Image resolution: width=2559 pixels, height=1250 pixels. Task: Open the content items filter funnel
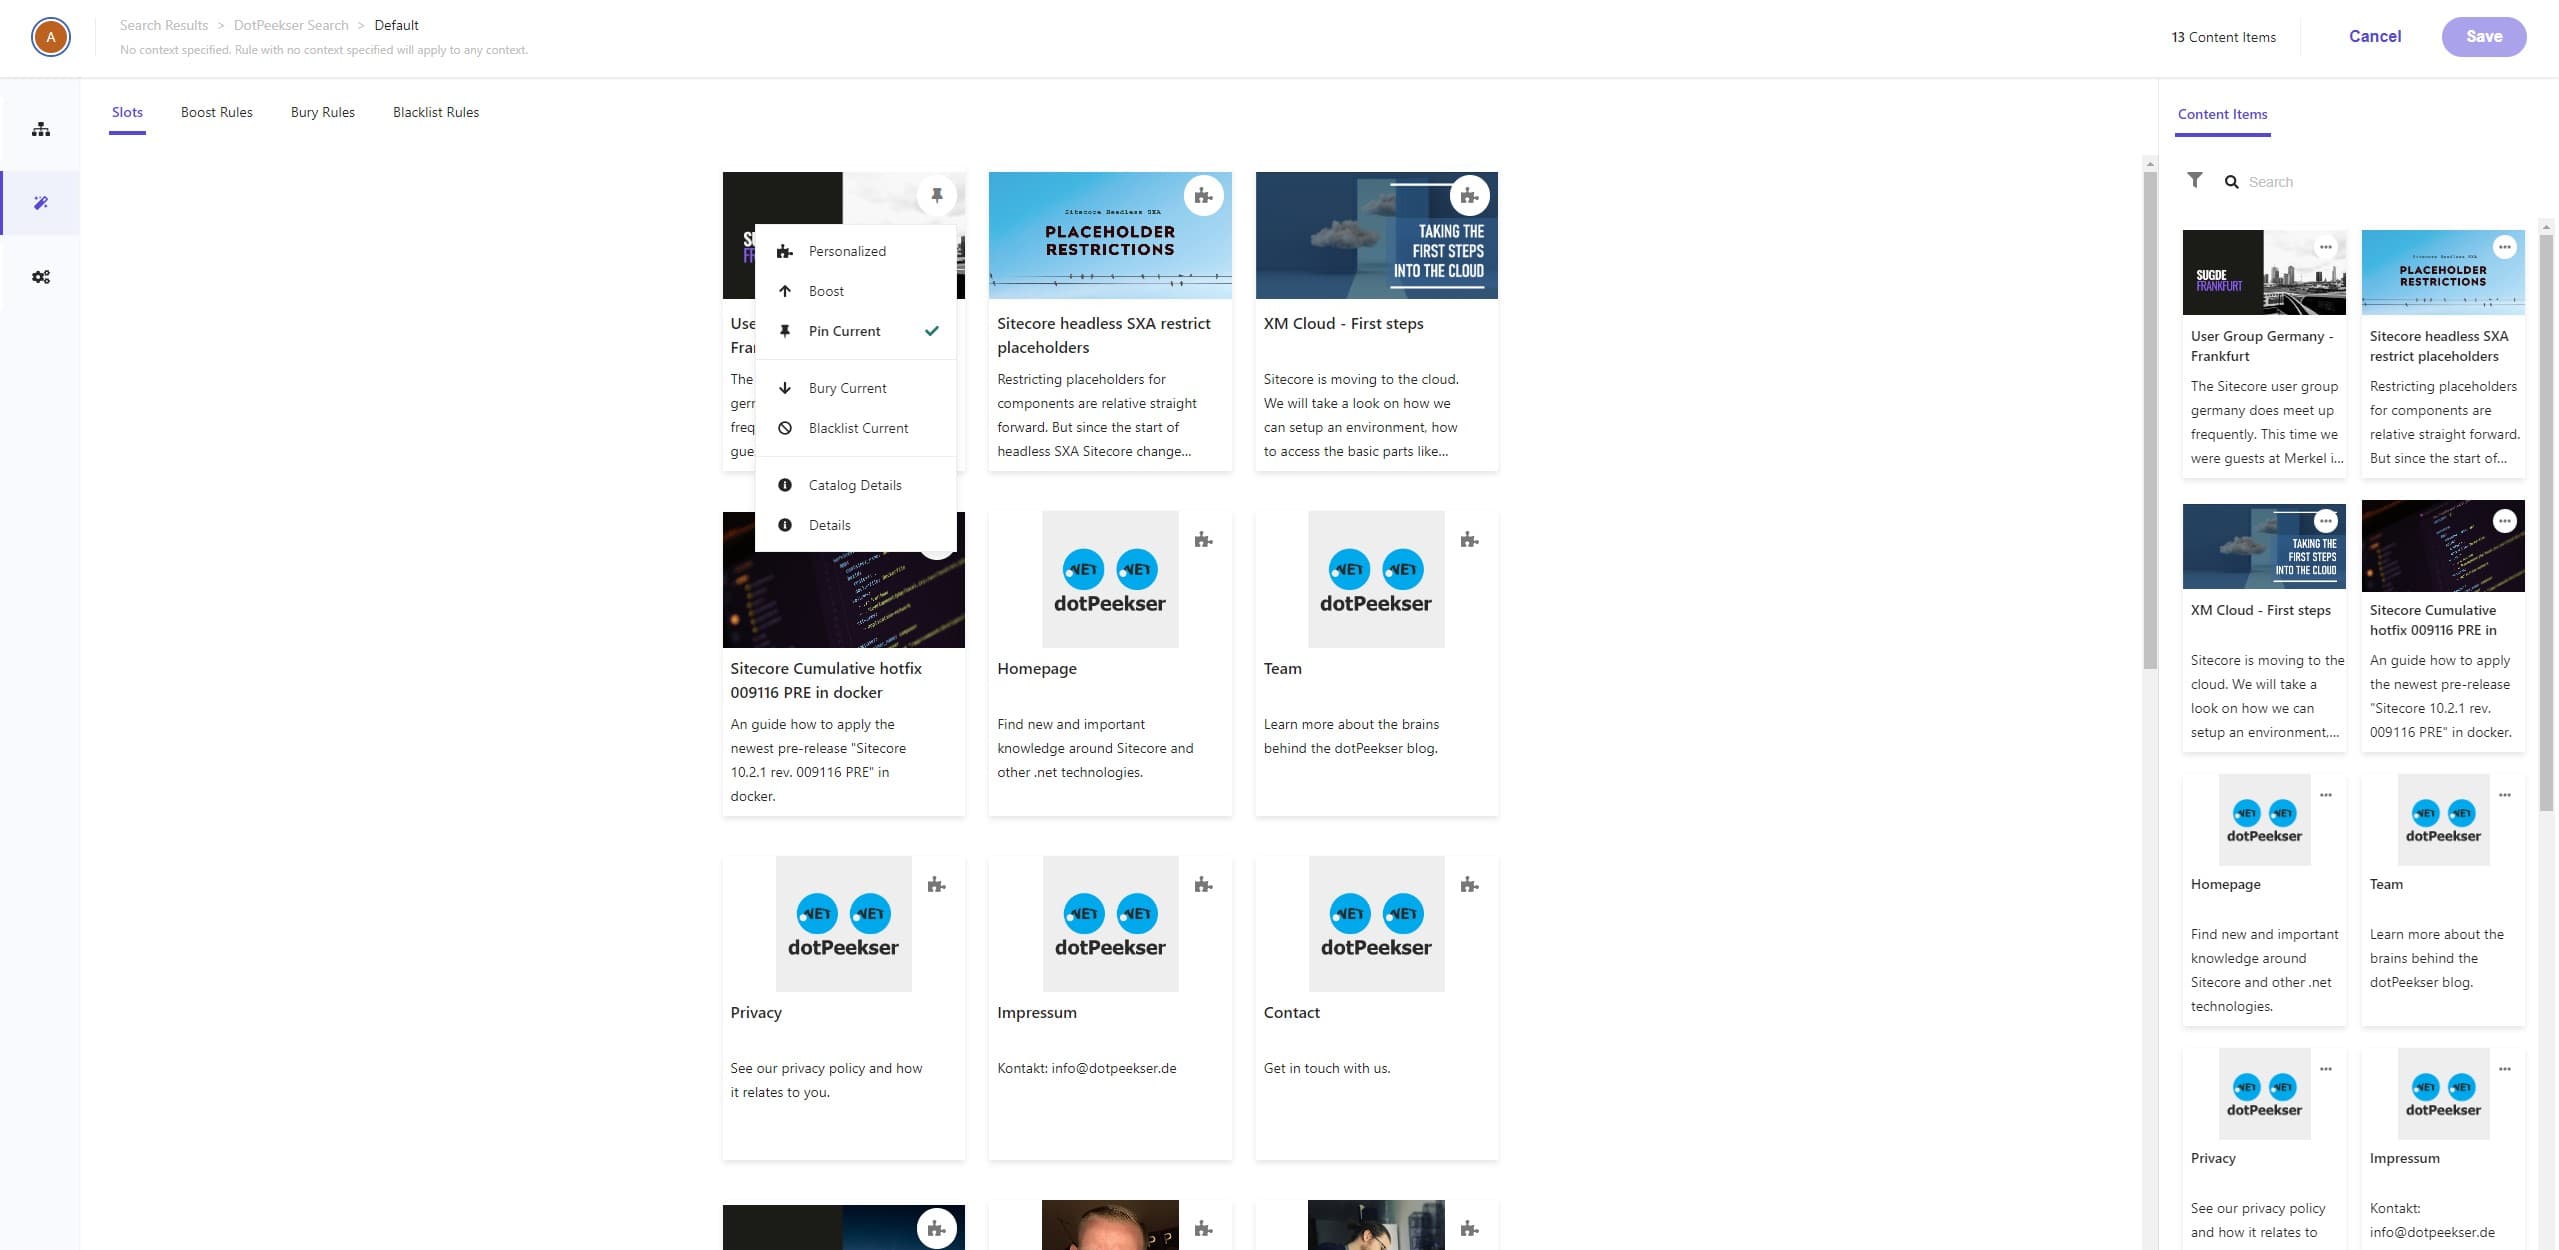coord(2195,180)
